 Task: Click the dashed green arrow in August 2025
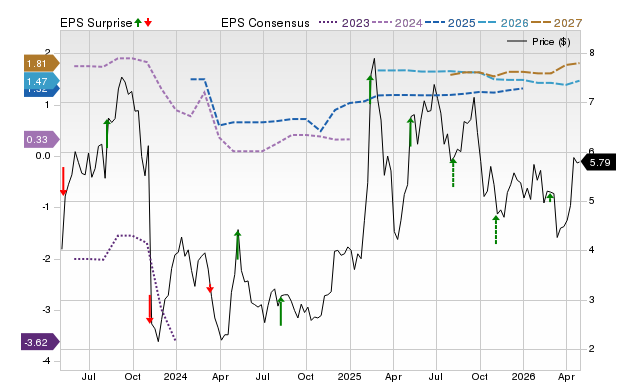point(453,173)
